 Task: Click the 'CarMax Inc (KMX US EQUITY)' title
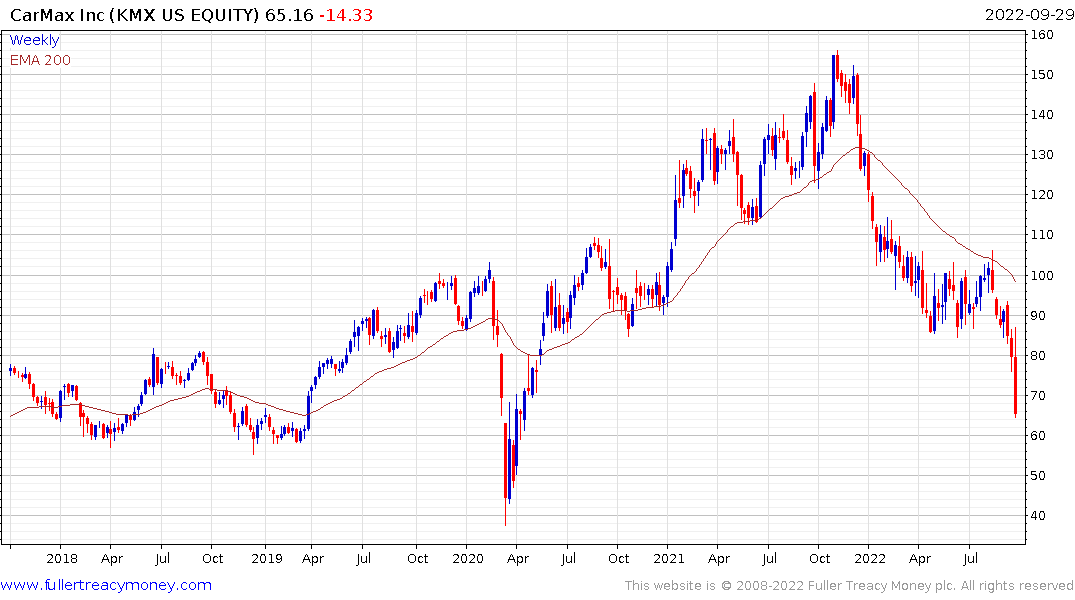click(x=134, y=15)
